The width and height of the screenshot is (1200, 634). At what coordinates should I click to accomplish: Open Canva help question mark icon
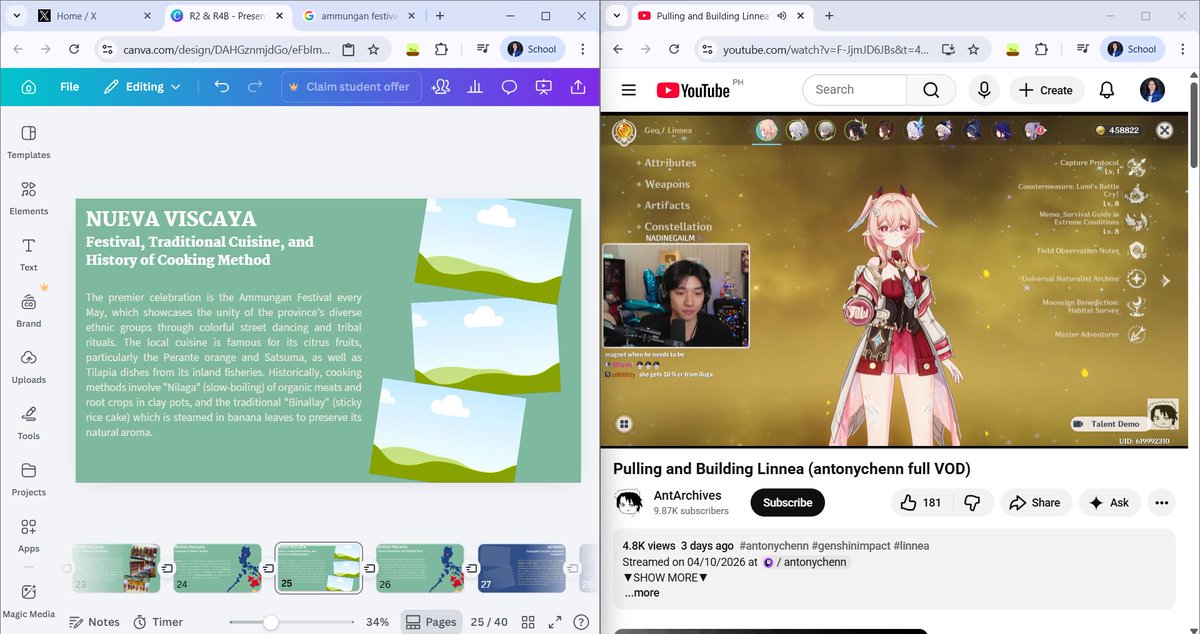pyautogui.click(x=582, y=622)
